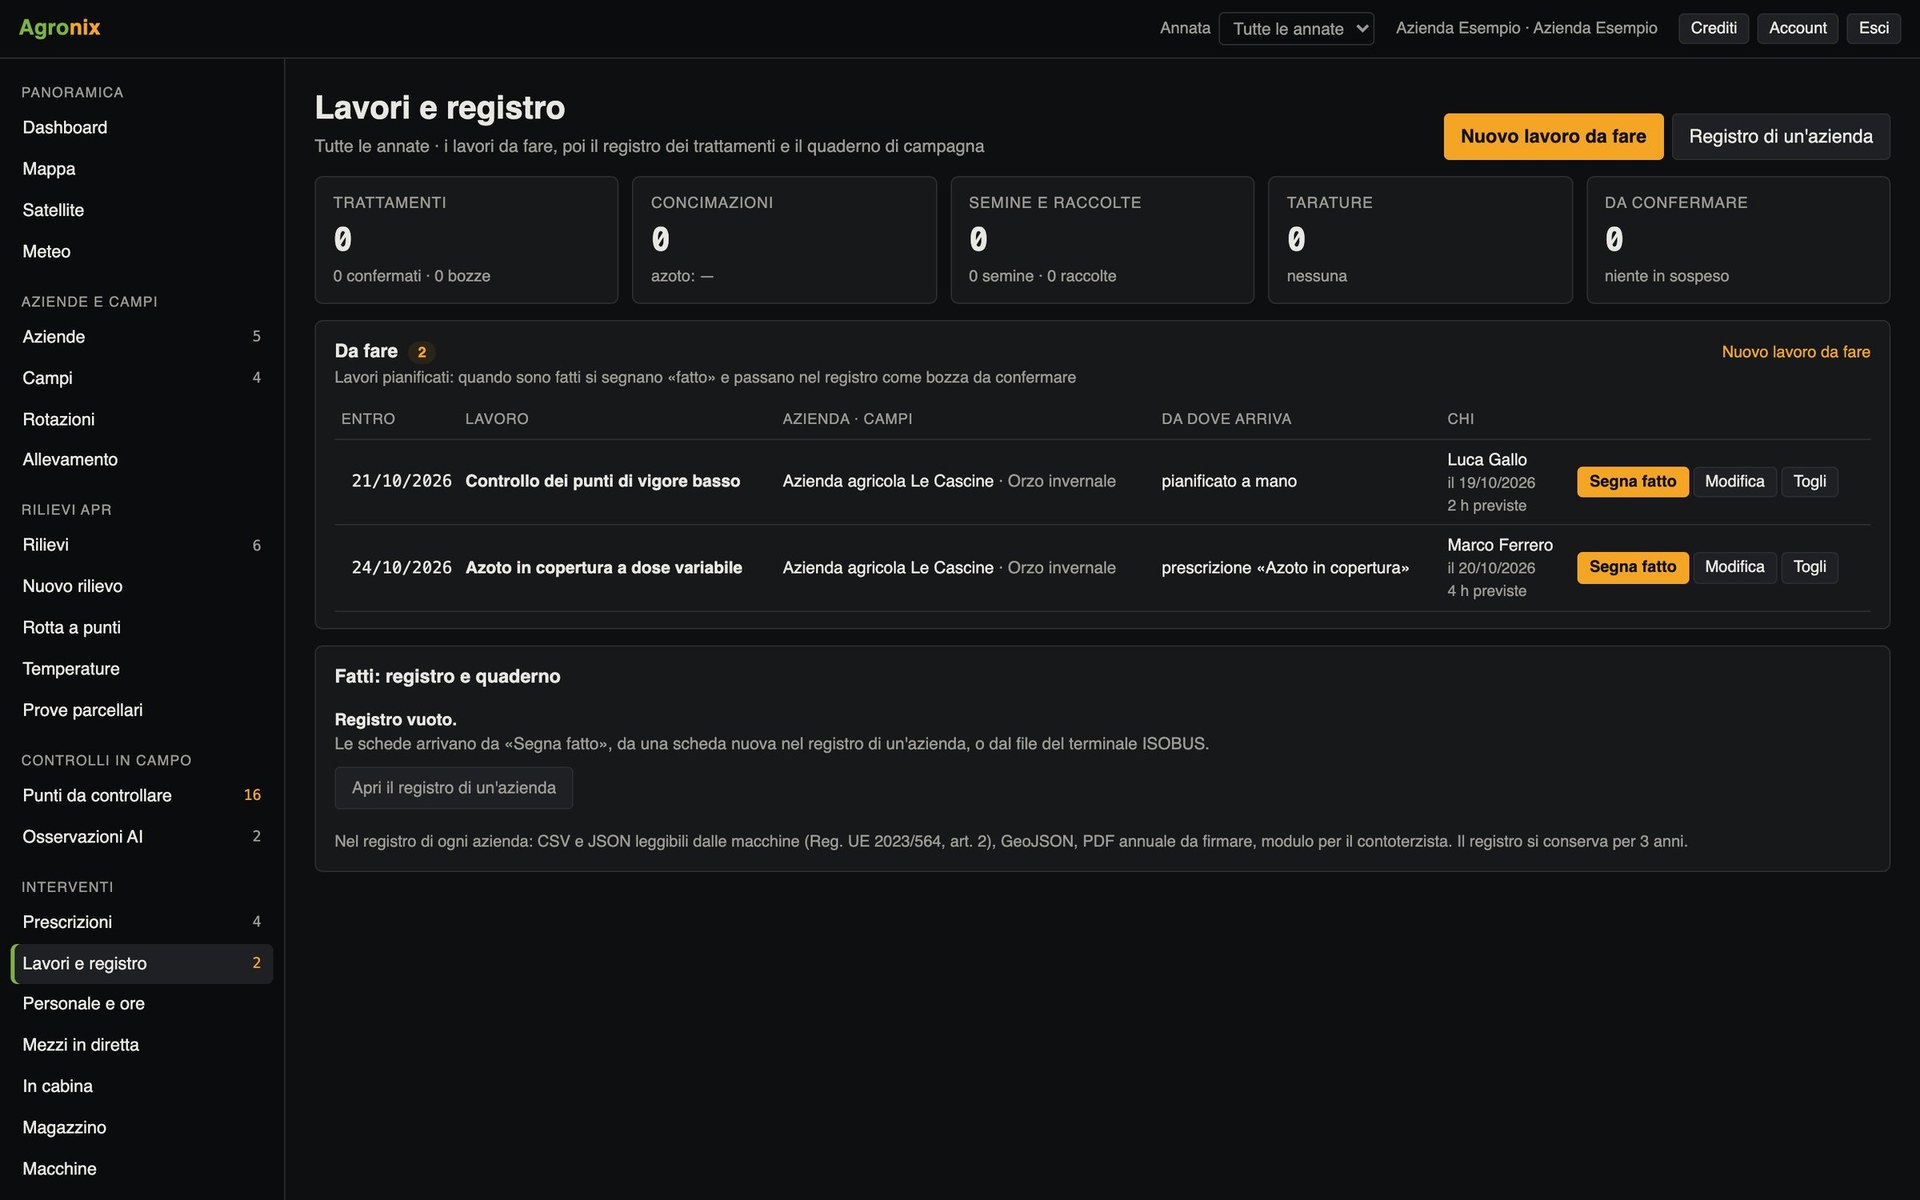This screenshot has height=1200, width=1920.
Task: Go to Dashboard in the sidebar
Action: (142, 128)
